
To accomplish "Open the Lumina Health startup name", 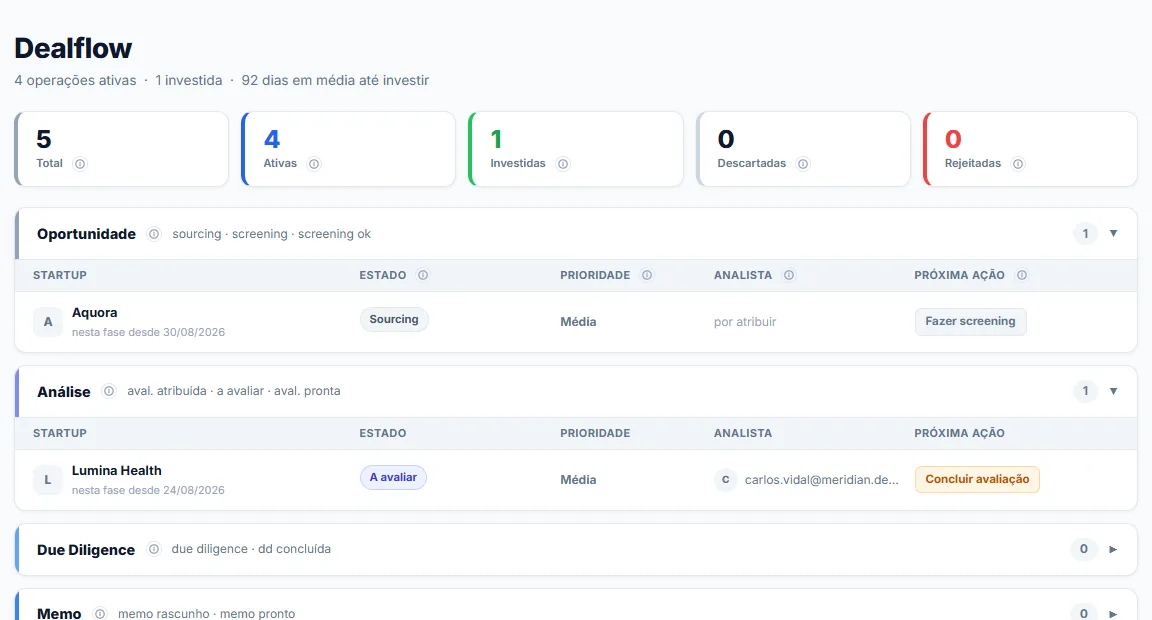I will (x=117, y=470).
